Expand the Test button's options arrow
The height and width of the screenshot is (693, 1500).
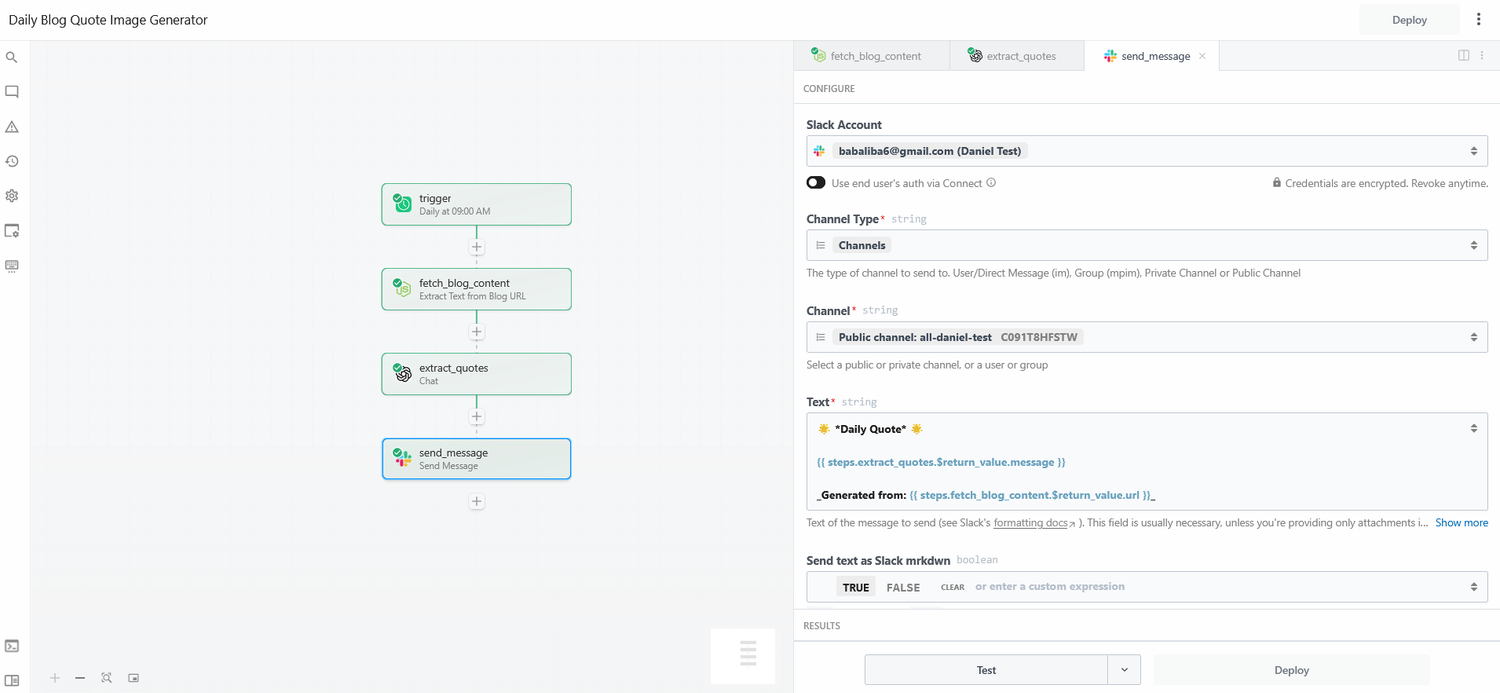1124,669
